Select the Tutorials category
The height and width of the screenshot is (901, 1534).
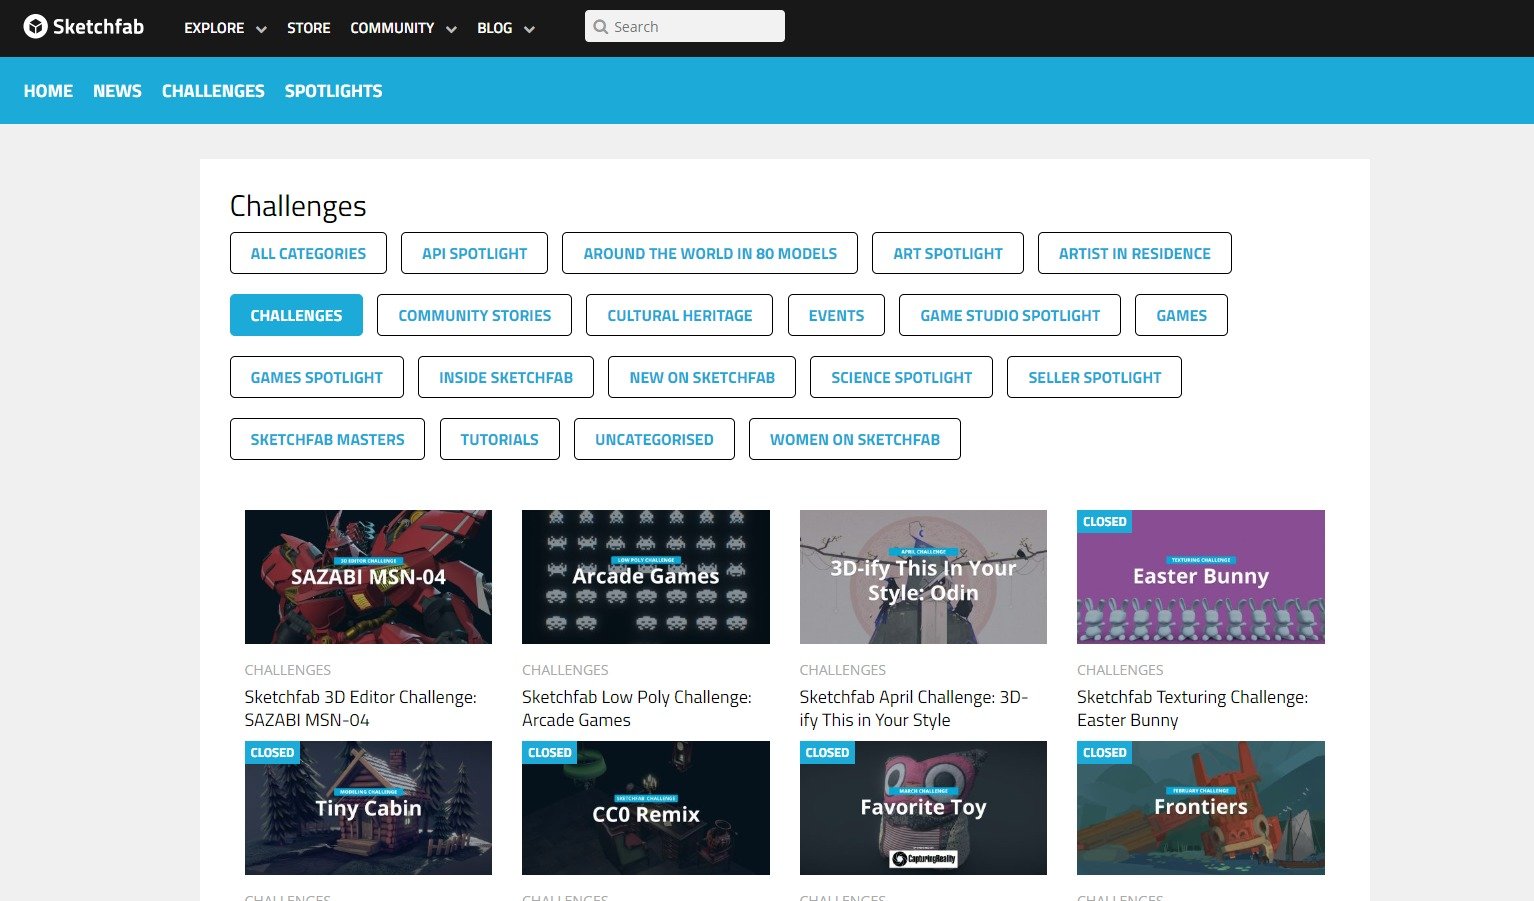click(x=499, y=439)
